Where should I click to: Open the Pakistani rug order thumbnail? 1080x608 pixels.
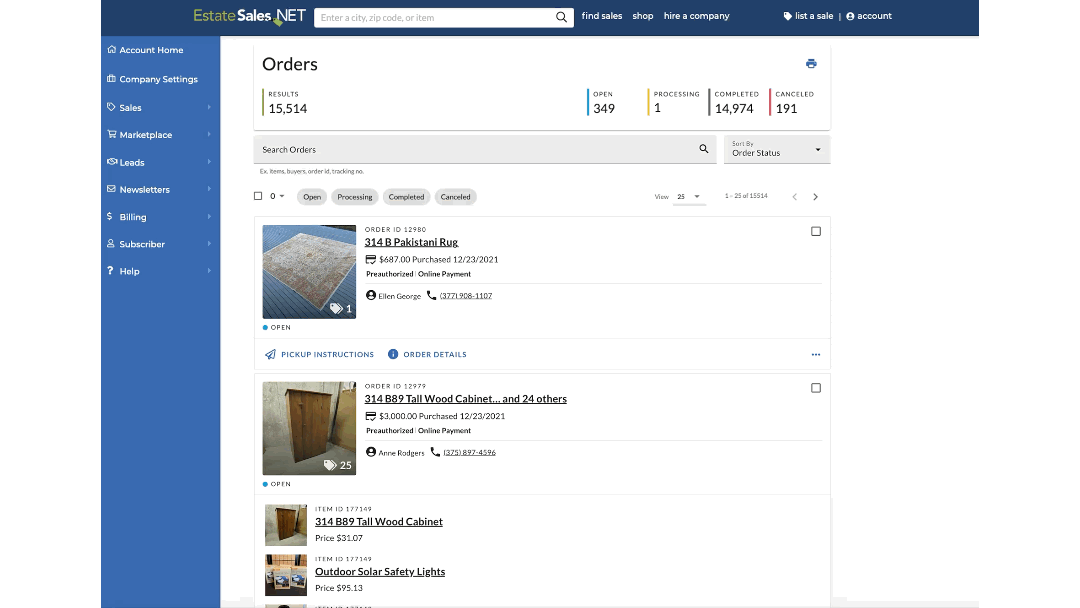click(x=309, y=271)
